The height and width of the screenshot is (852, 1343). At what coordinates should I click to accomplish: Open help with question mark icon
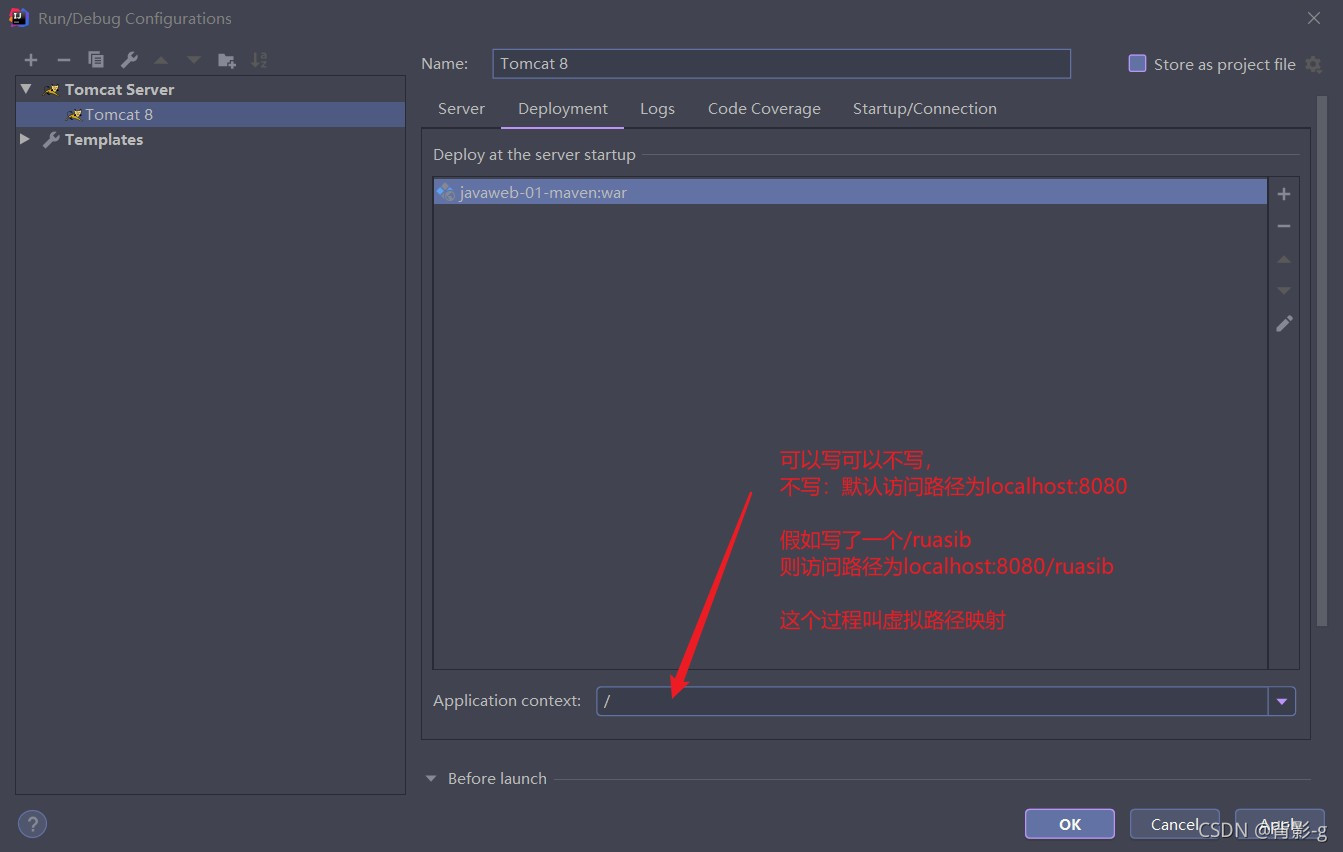32,824
